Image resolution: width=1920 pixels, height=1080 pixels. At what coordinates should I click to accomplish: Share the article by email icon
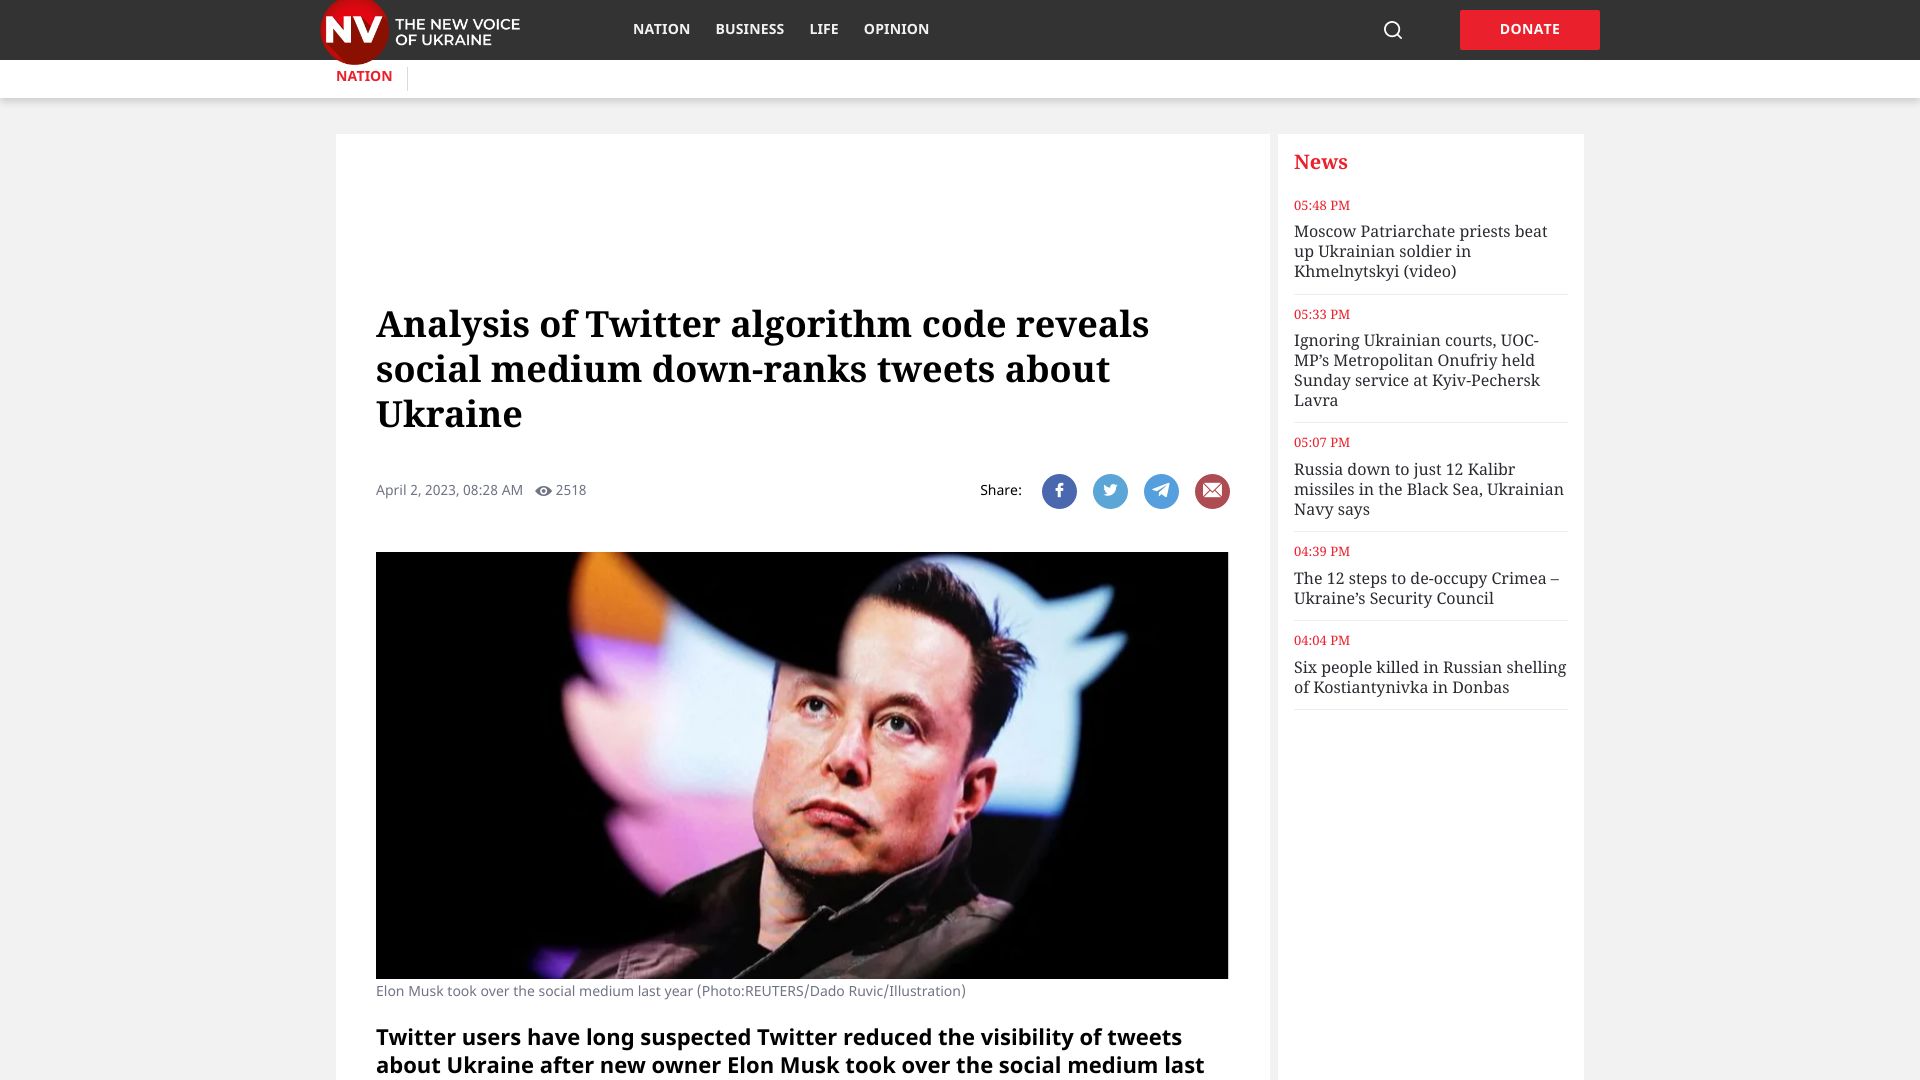1212,491
